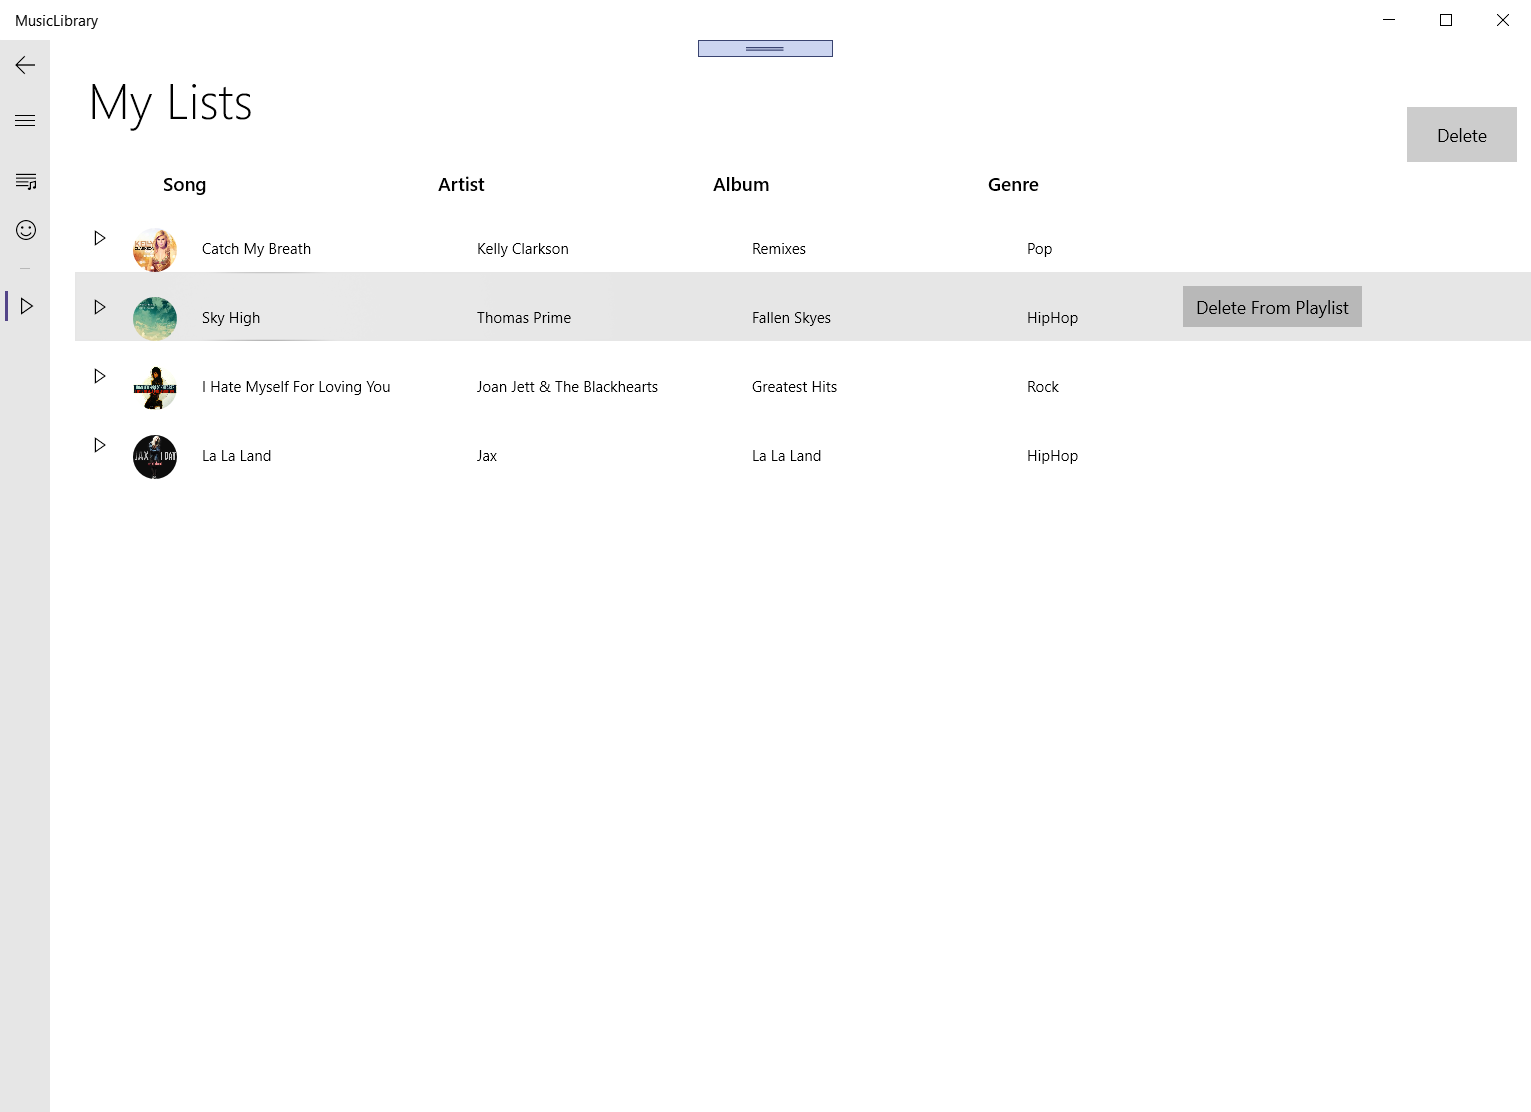
Task: Click the Greatest Hits album art
Action: [x=154, y=387]
